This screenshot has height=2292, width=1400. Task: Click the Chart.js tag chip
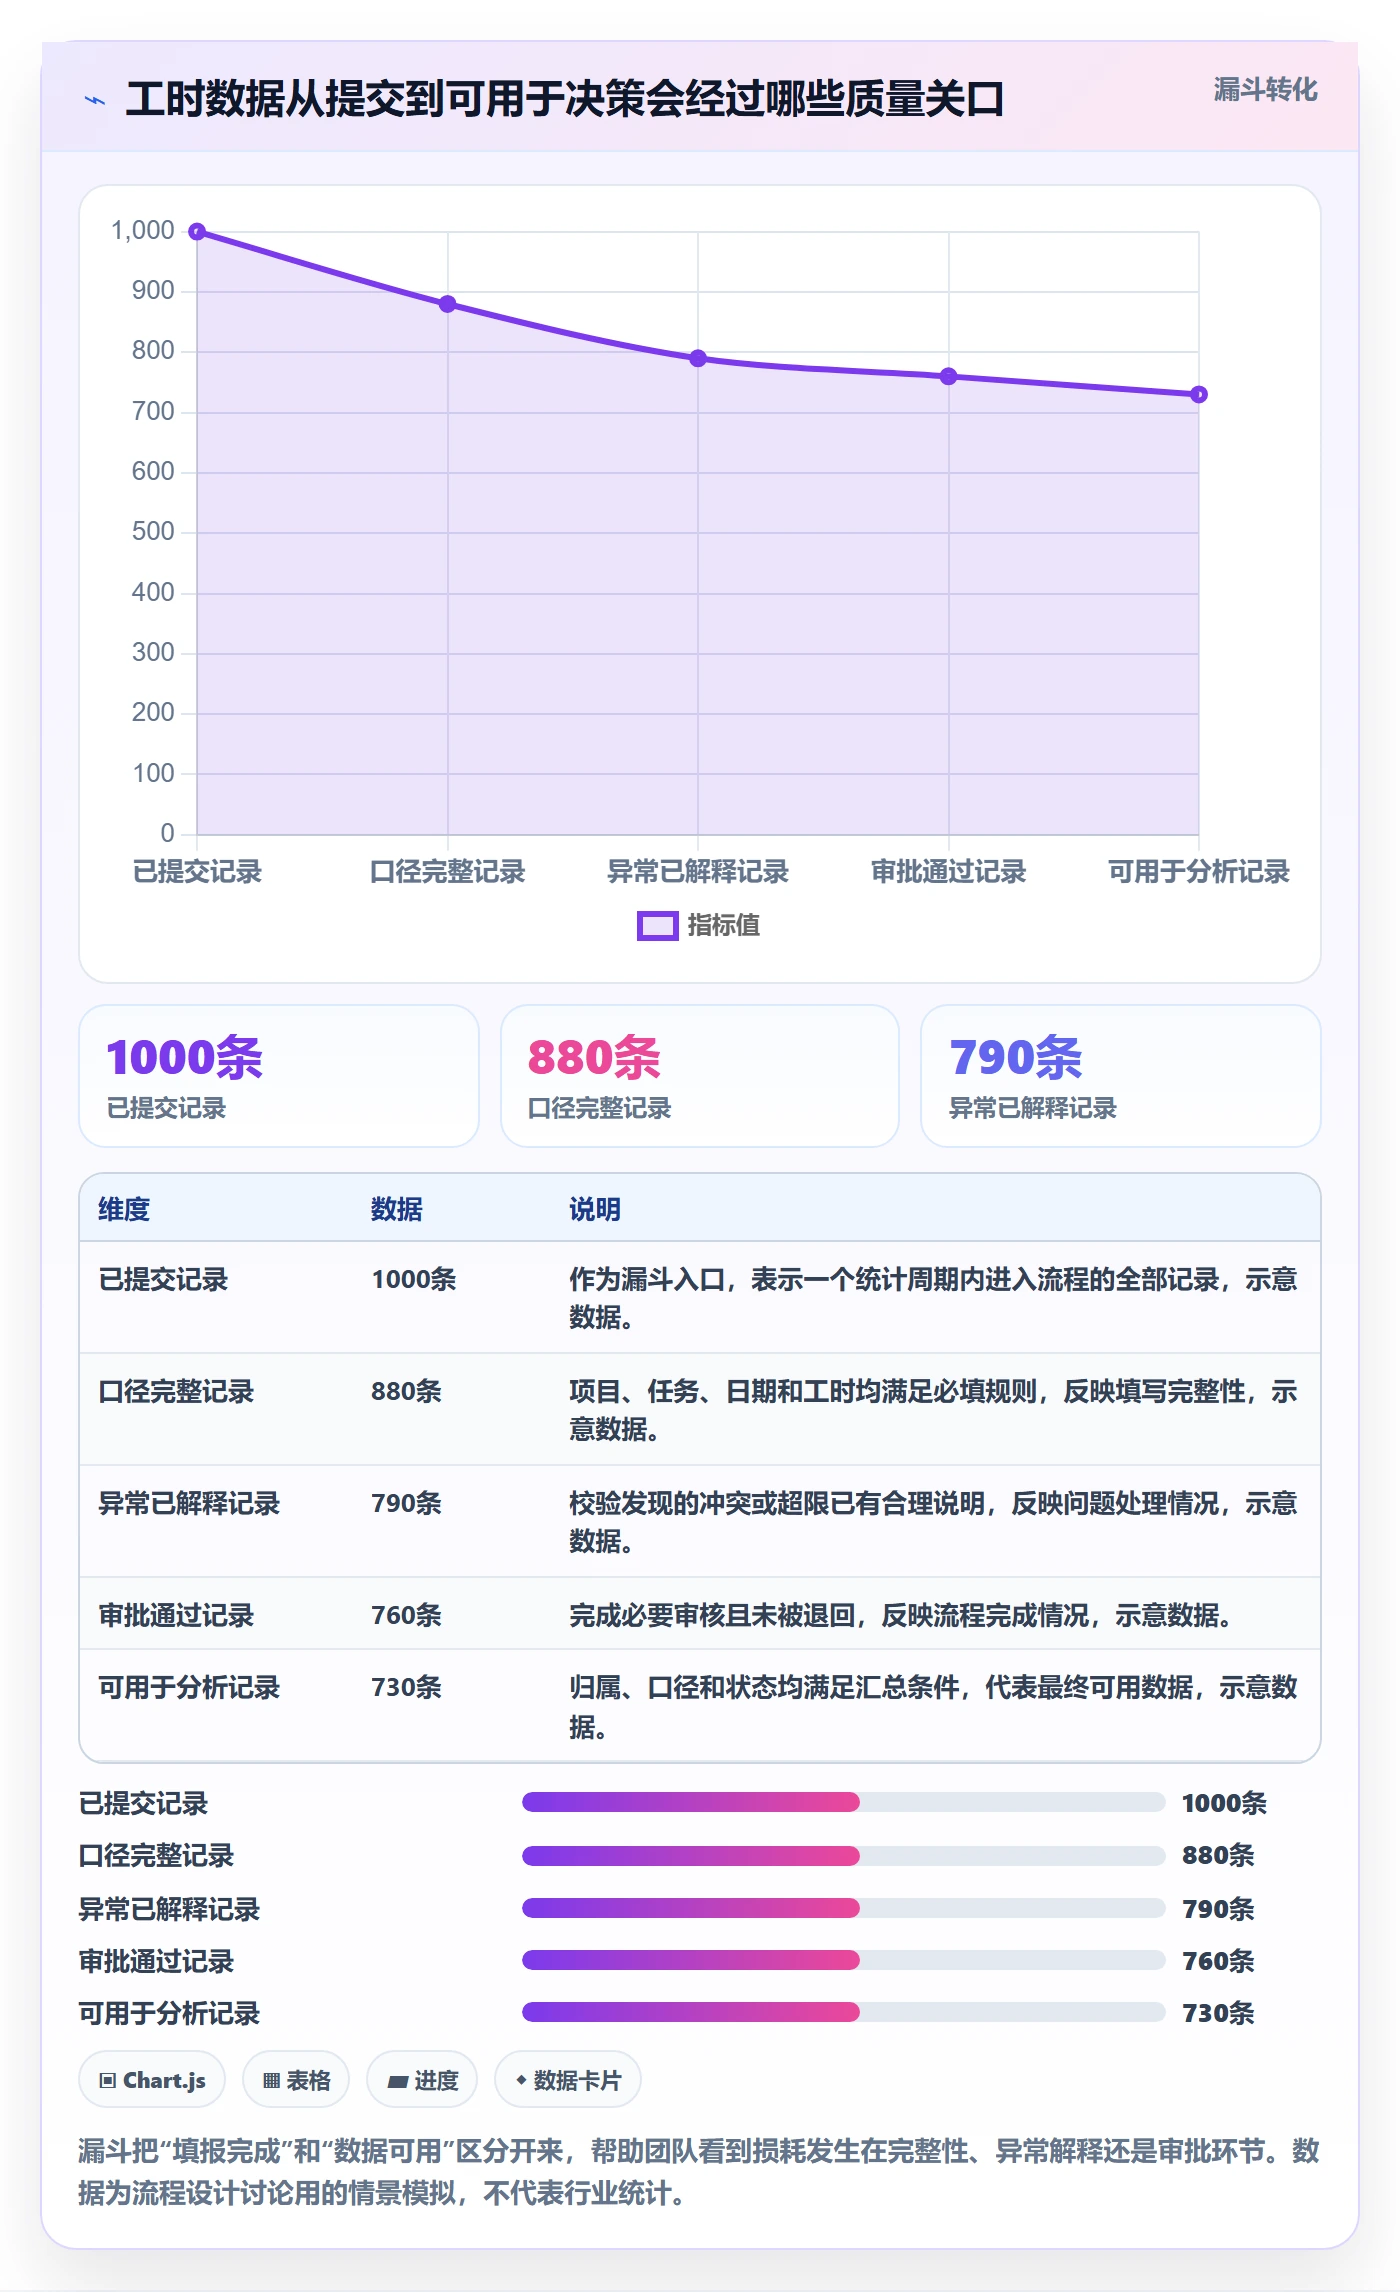coord(152,2080)
